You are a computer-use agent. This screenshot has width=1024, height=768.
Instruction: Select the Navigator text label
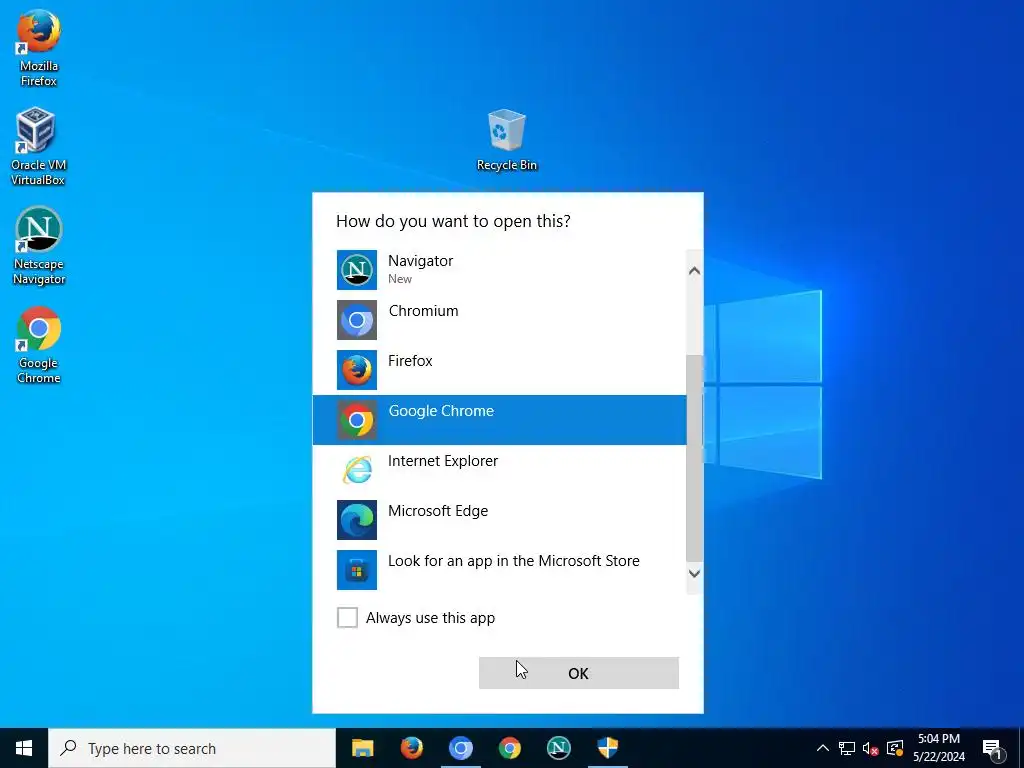coord(421,261)
